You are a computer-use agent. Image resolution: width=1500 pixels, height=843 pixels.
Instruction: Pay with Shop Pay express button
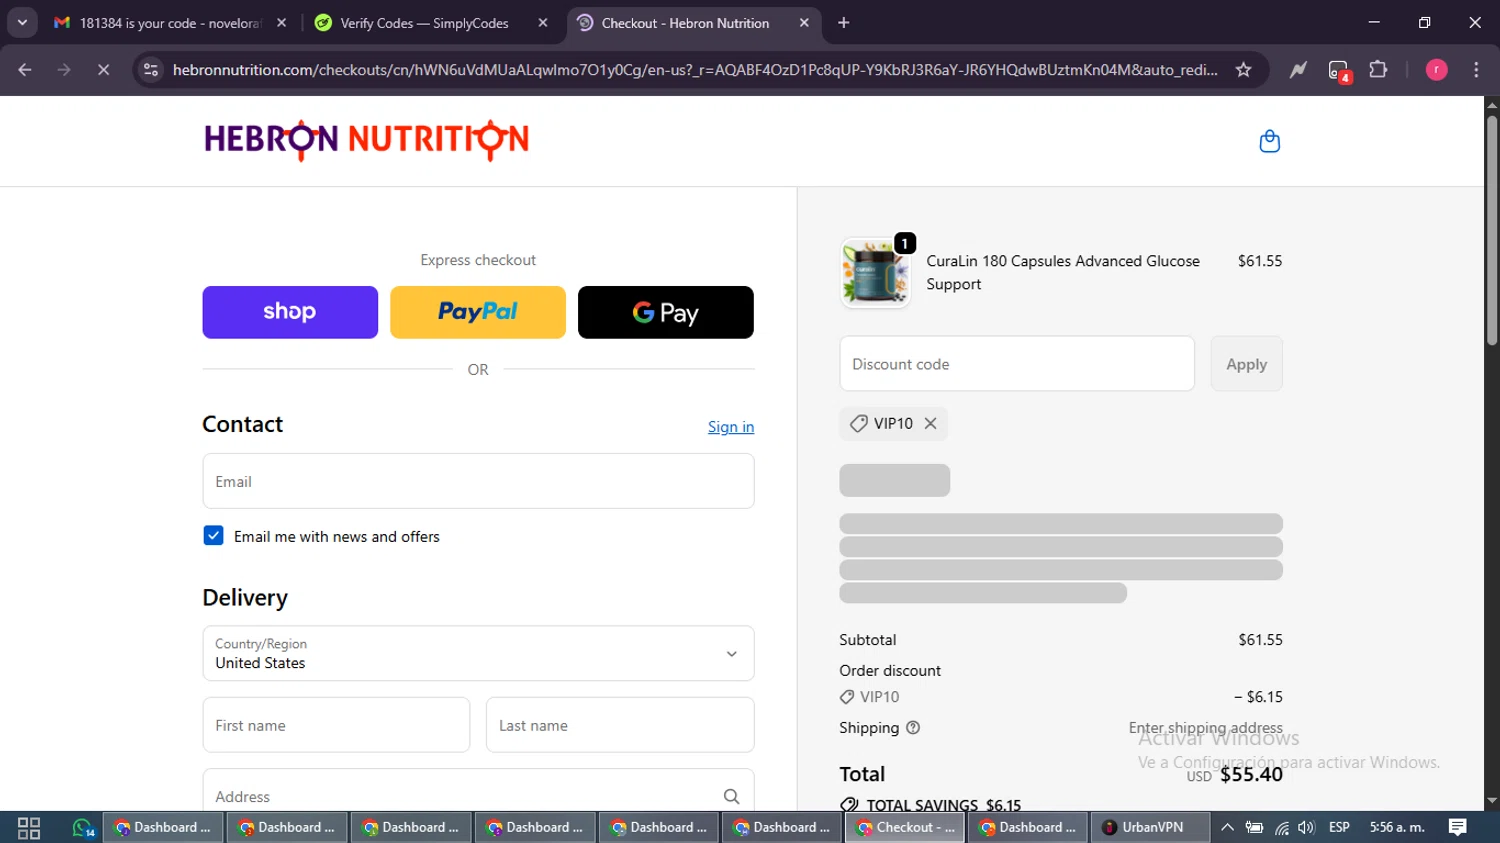(290, 312)
